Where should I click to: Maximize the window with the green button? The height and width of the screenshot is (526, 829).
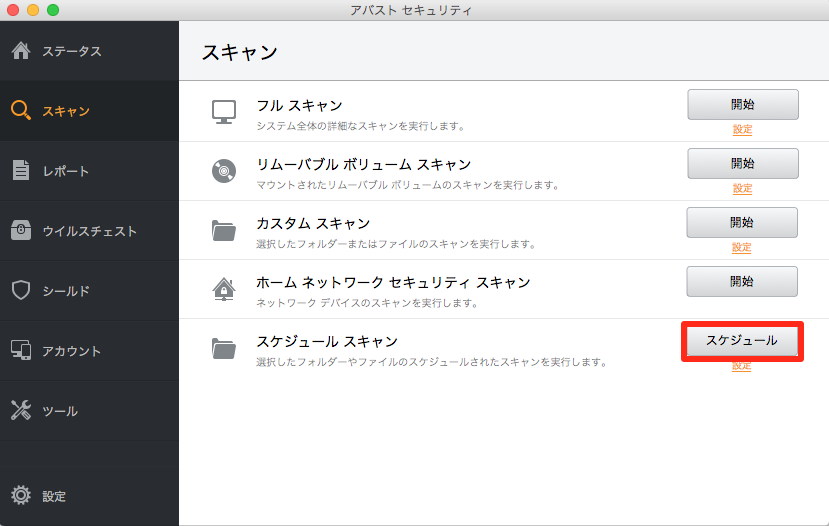point(53,10)
